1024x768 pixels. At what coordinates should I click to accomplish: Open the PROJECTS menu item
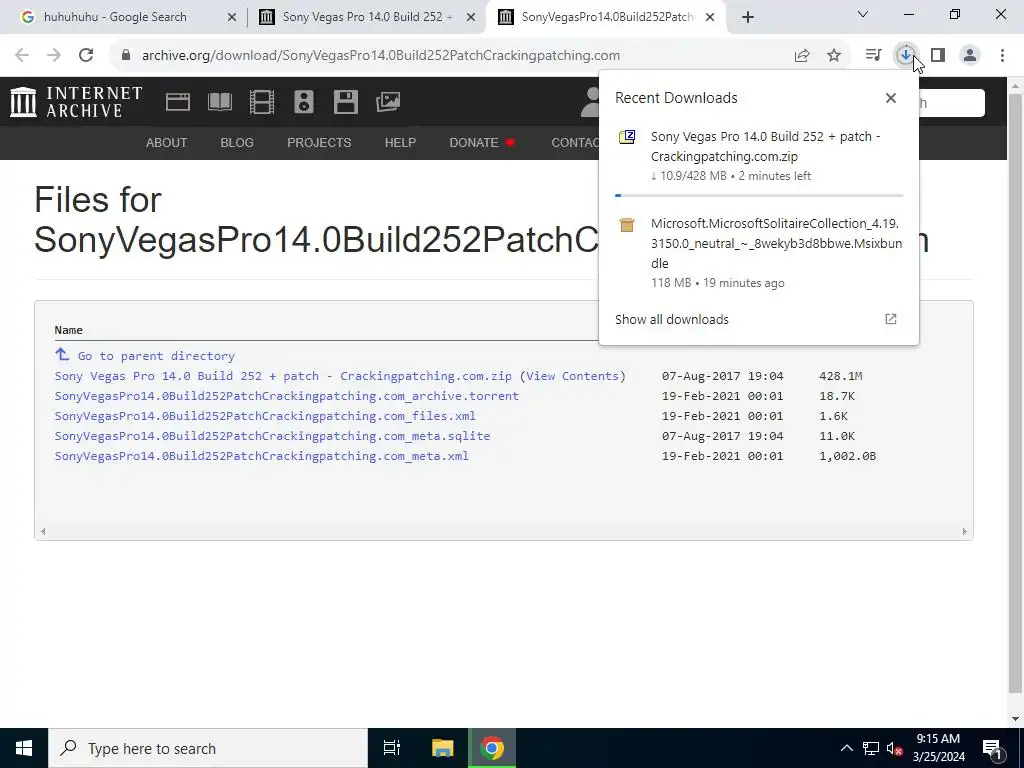[x=319, y=142]
